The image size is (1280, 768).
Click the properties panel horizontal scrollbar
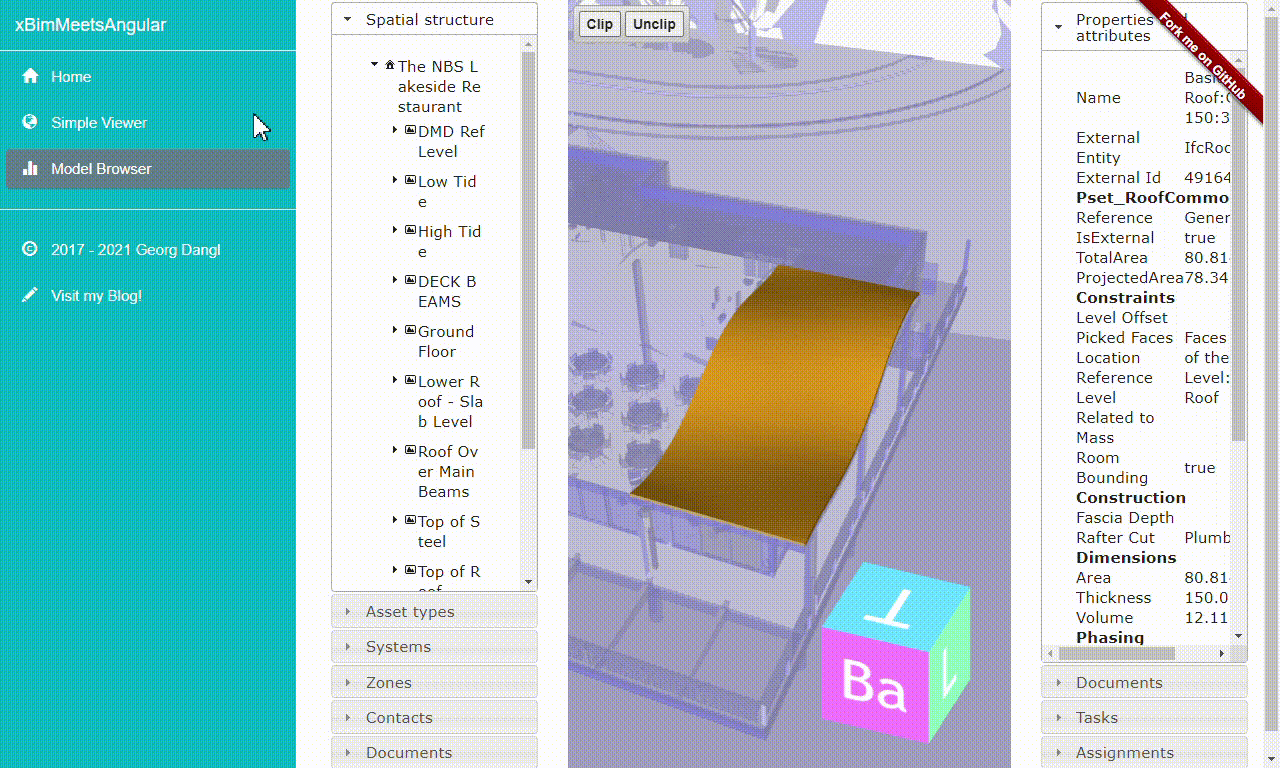click(1117, 653)
